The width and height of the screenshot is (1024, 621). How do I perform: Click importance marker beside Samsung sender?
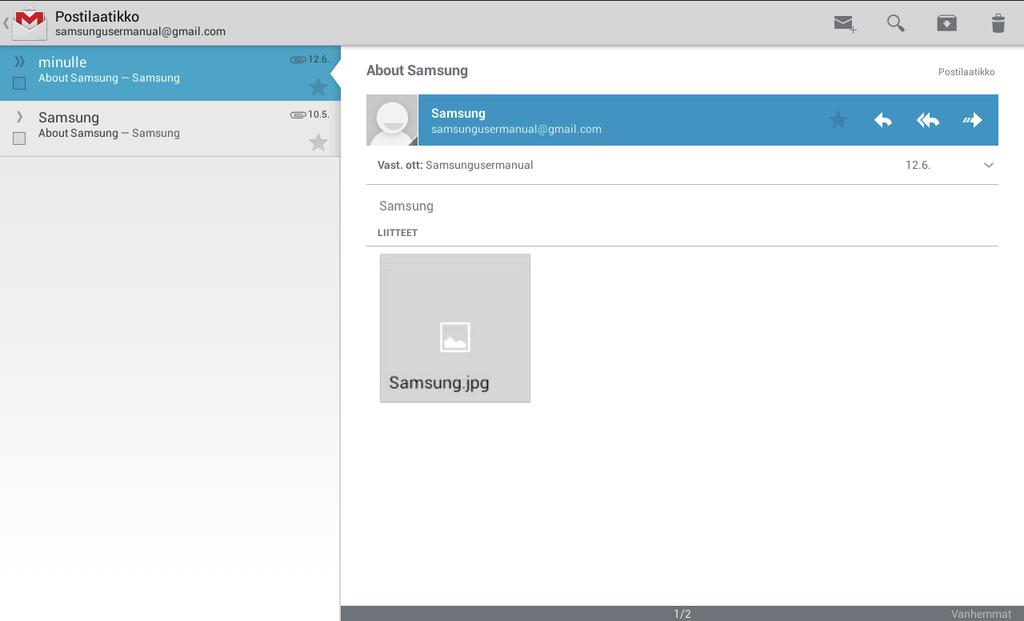tap(20, 117)
